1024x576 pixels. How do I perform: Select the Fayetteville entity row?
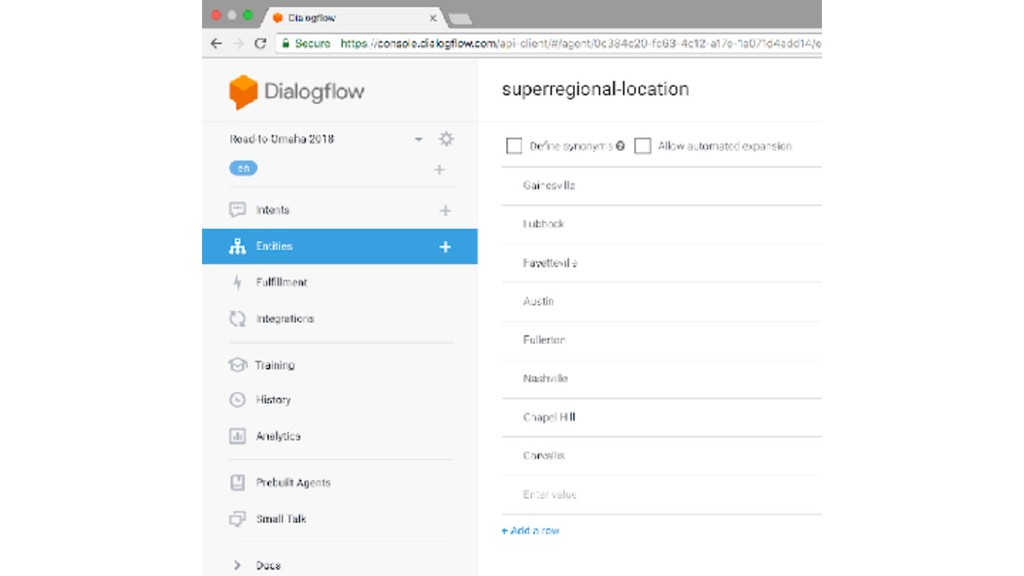(x=662, y=263)
